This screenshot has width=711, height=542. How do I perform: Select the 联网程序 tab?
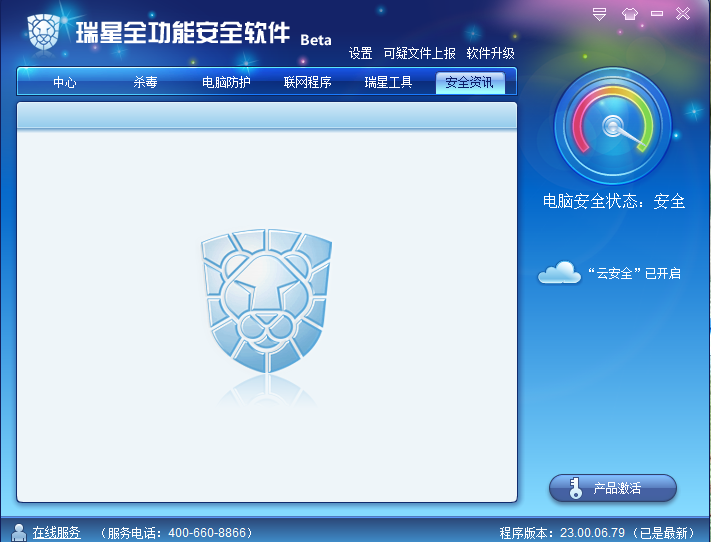(307, 82)
